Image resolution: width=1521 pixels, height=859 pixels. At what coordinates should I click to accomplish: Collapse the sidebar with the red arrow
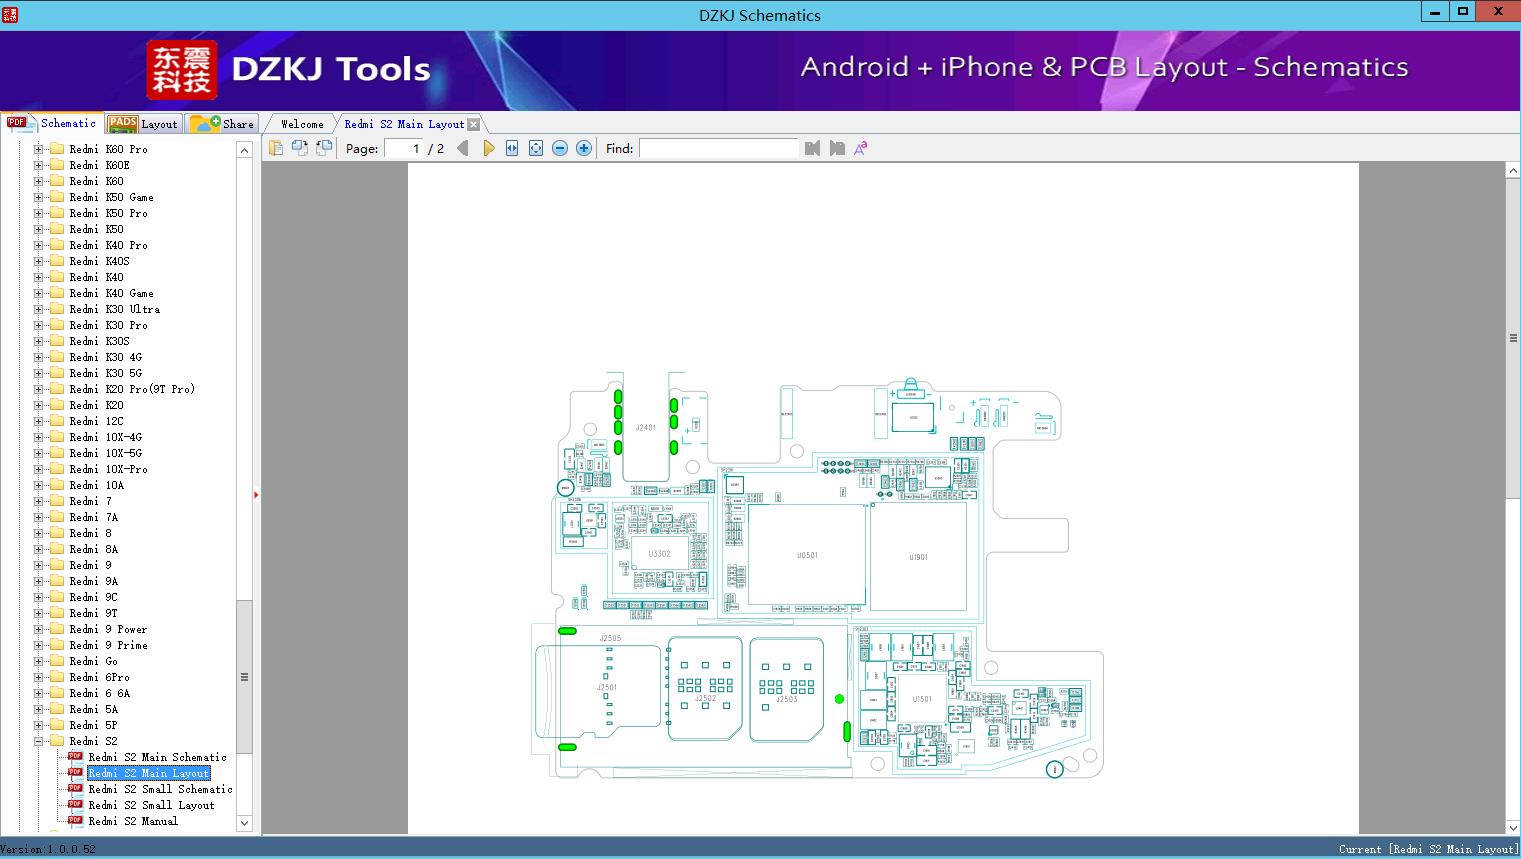pyautogui.click(x=256, y=495)
